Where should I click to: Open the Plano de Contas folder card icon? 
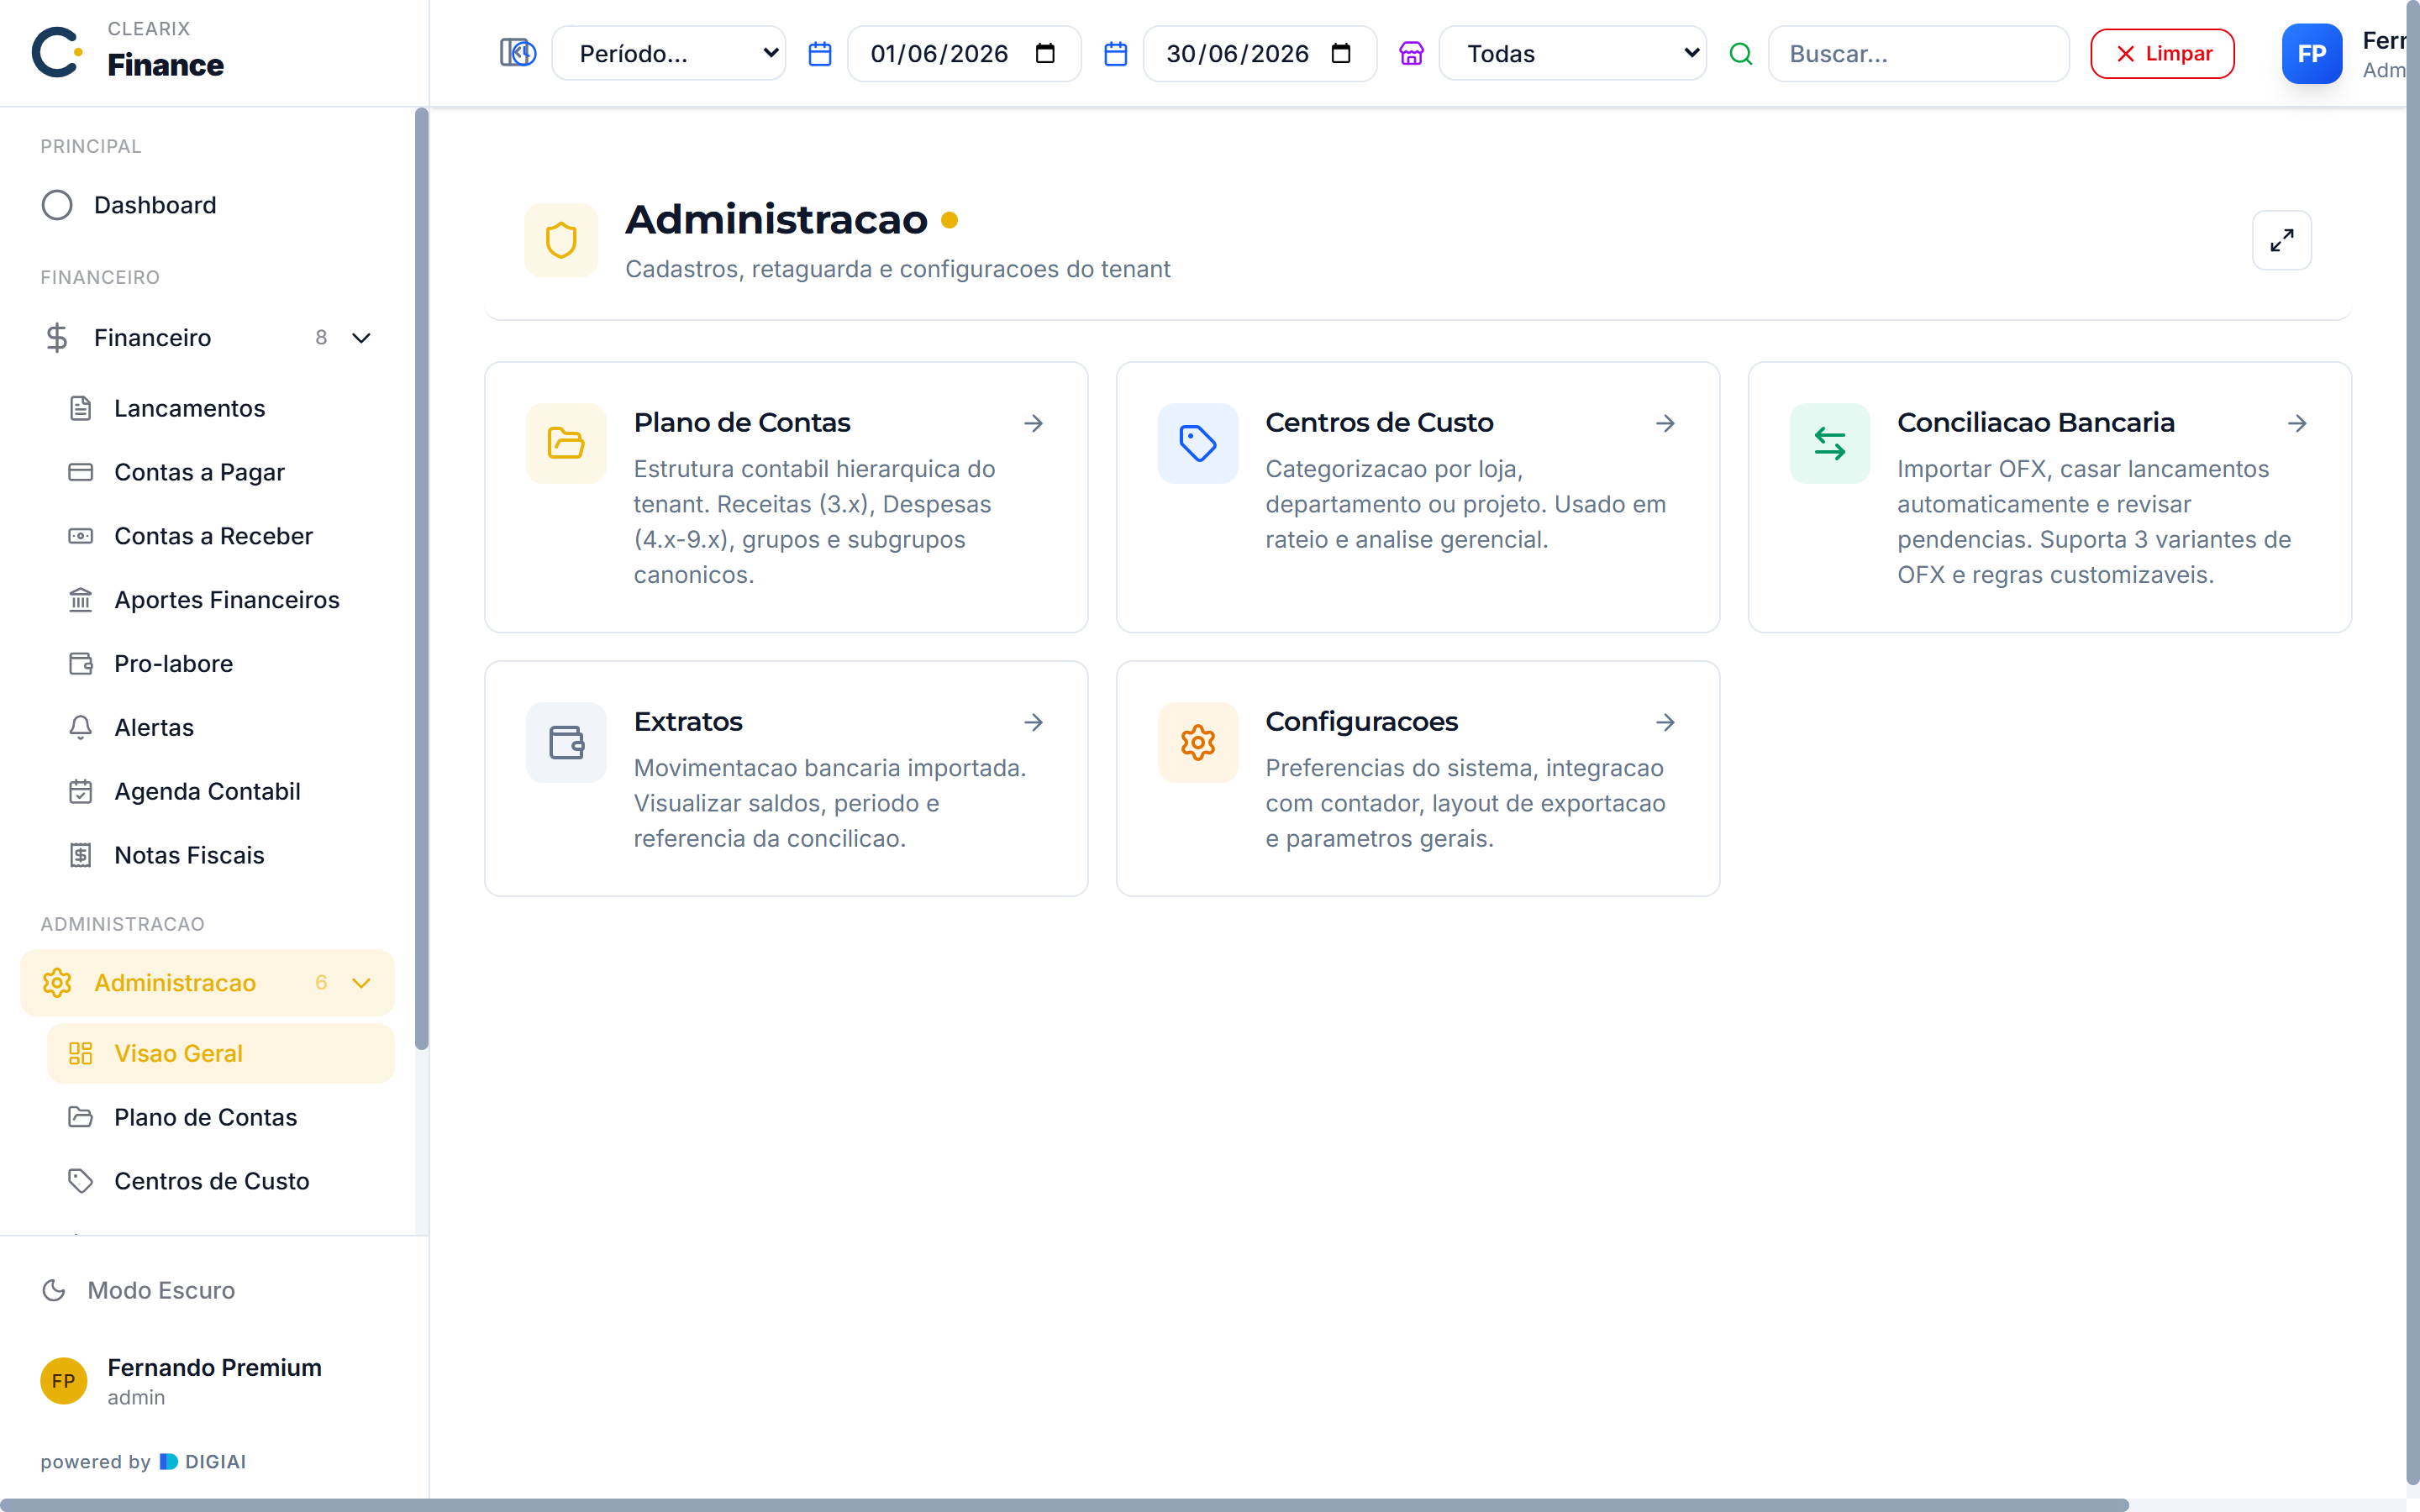pos(566,443)
